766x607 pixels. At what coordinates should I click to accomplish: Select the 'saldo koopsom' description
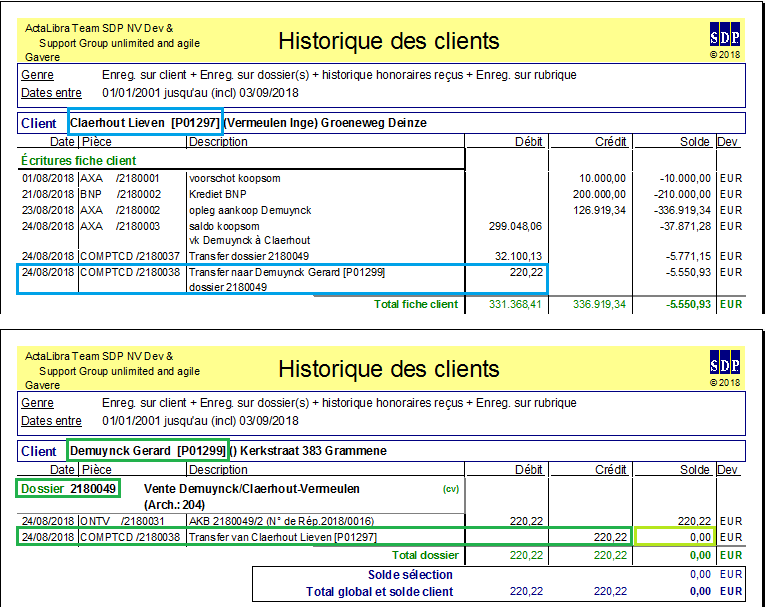click(x=224, y=227)
